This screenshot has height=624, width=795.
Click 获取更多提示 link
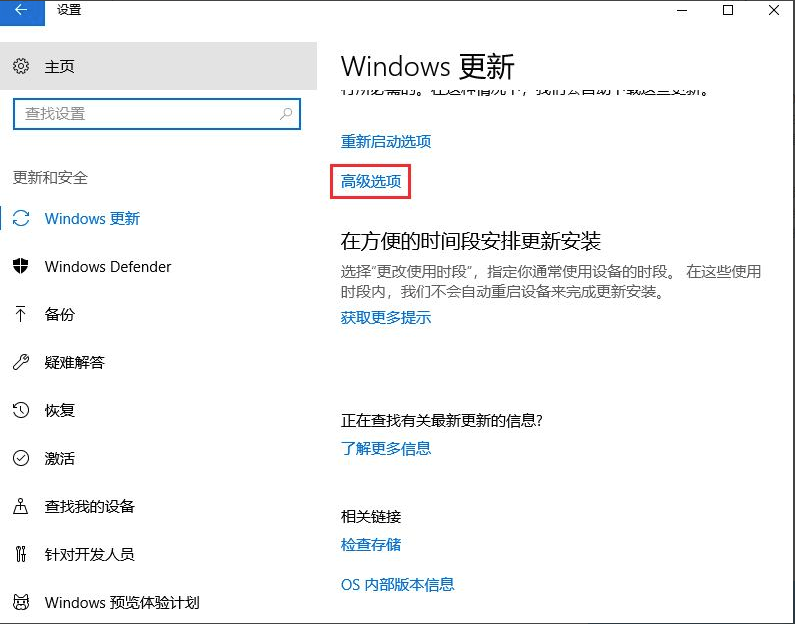386,317
